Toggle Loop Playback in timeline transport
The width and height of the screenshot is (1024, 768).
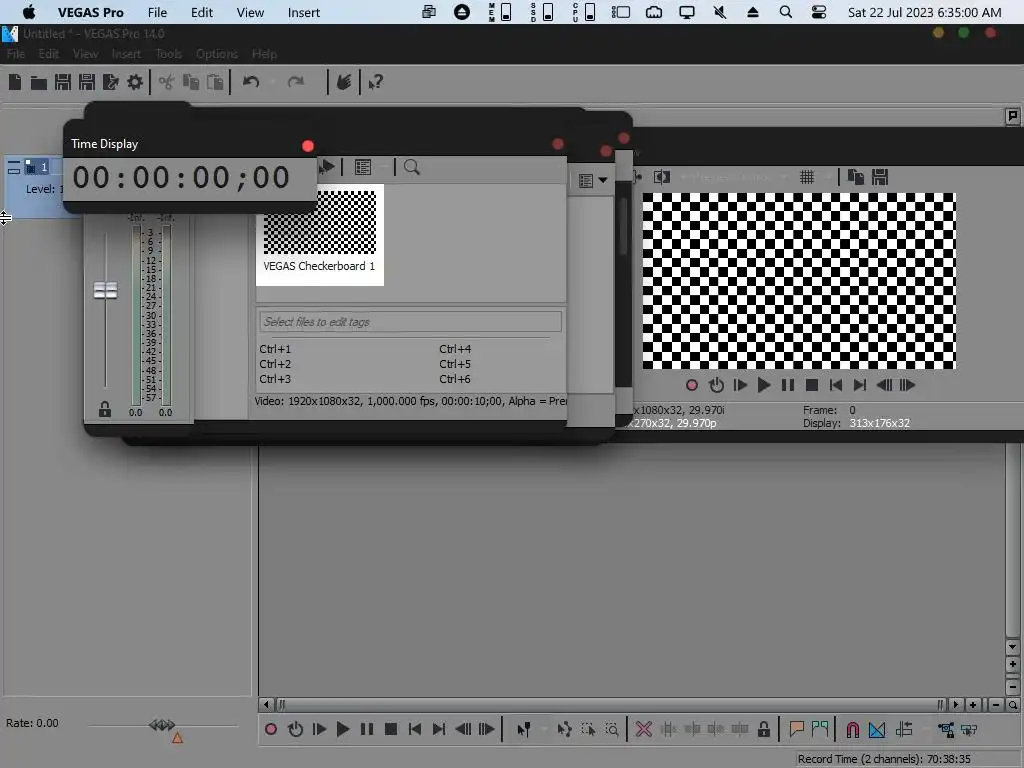(x=295, y=729)
